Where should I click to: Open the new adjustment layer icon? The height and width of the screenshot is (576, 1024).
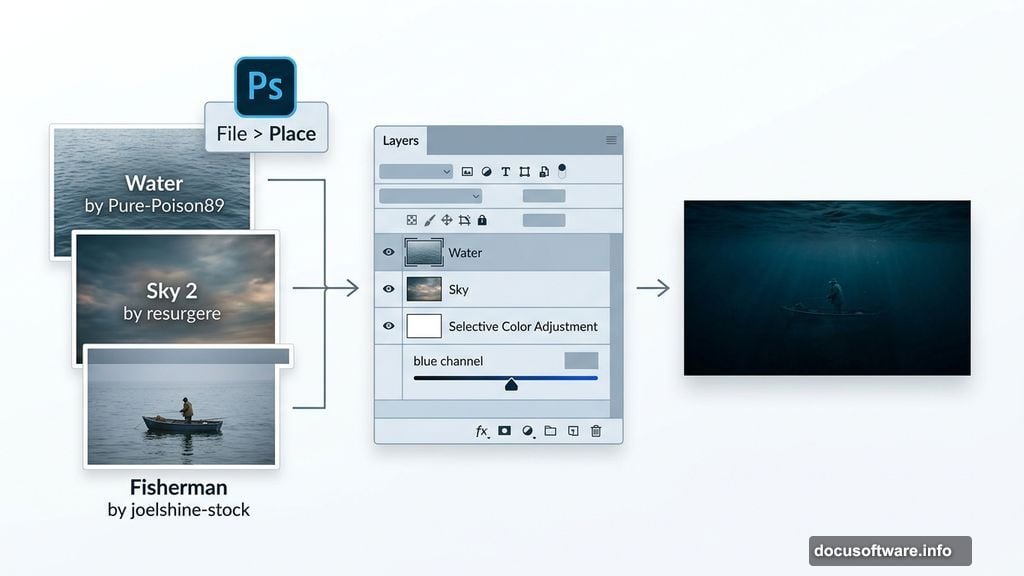click(x=530, y=431)
